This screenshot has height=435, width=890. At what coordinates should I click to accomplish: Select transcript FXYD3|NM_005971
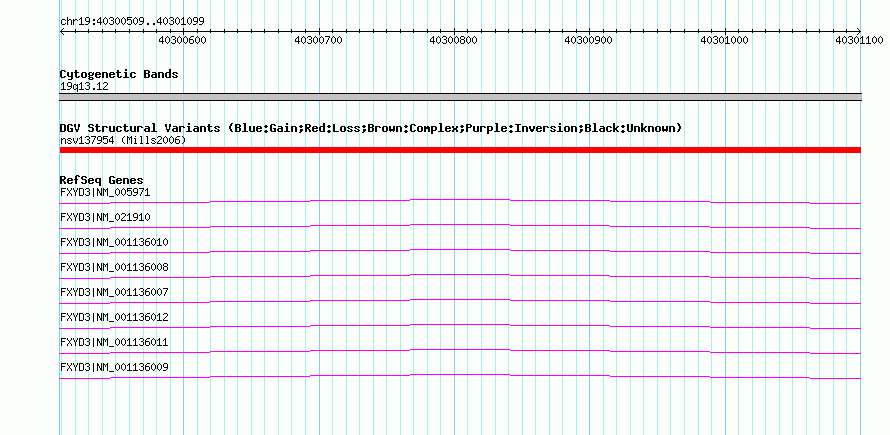coord(105,193)
